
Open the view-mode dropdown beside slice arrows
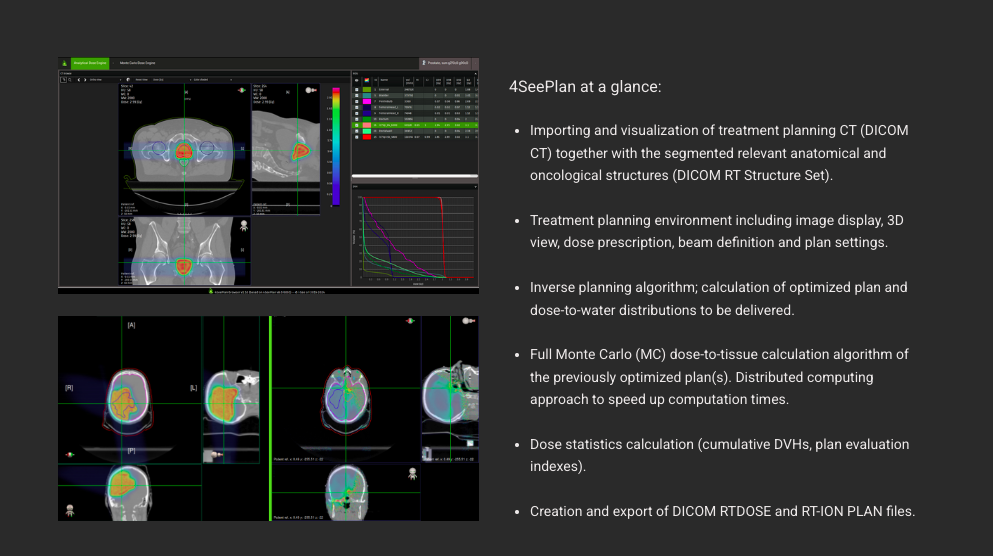pos(105,80)
